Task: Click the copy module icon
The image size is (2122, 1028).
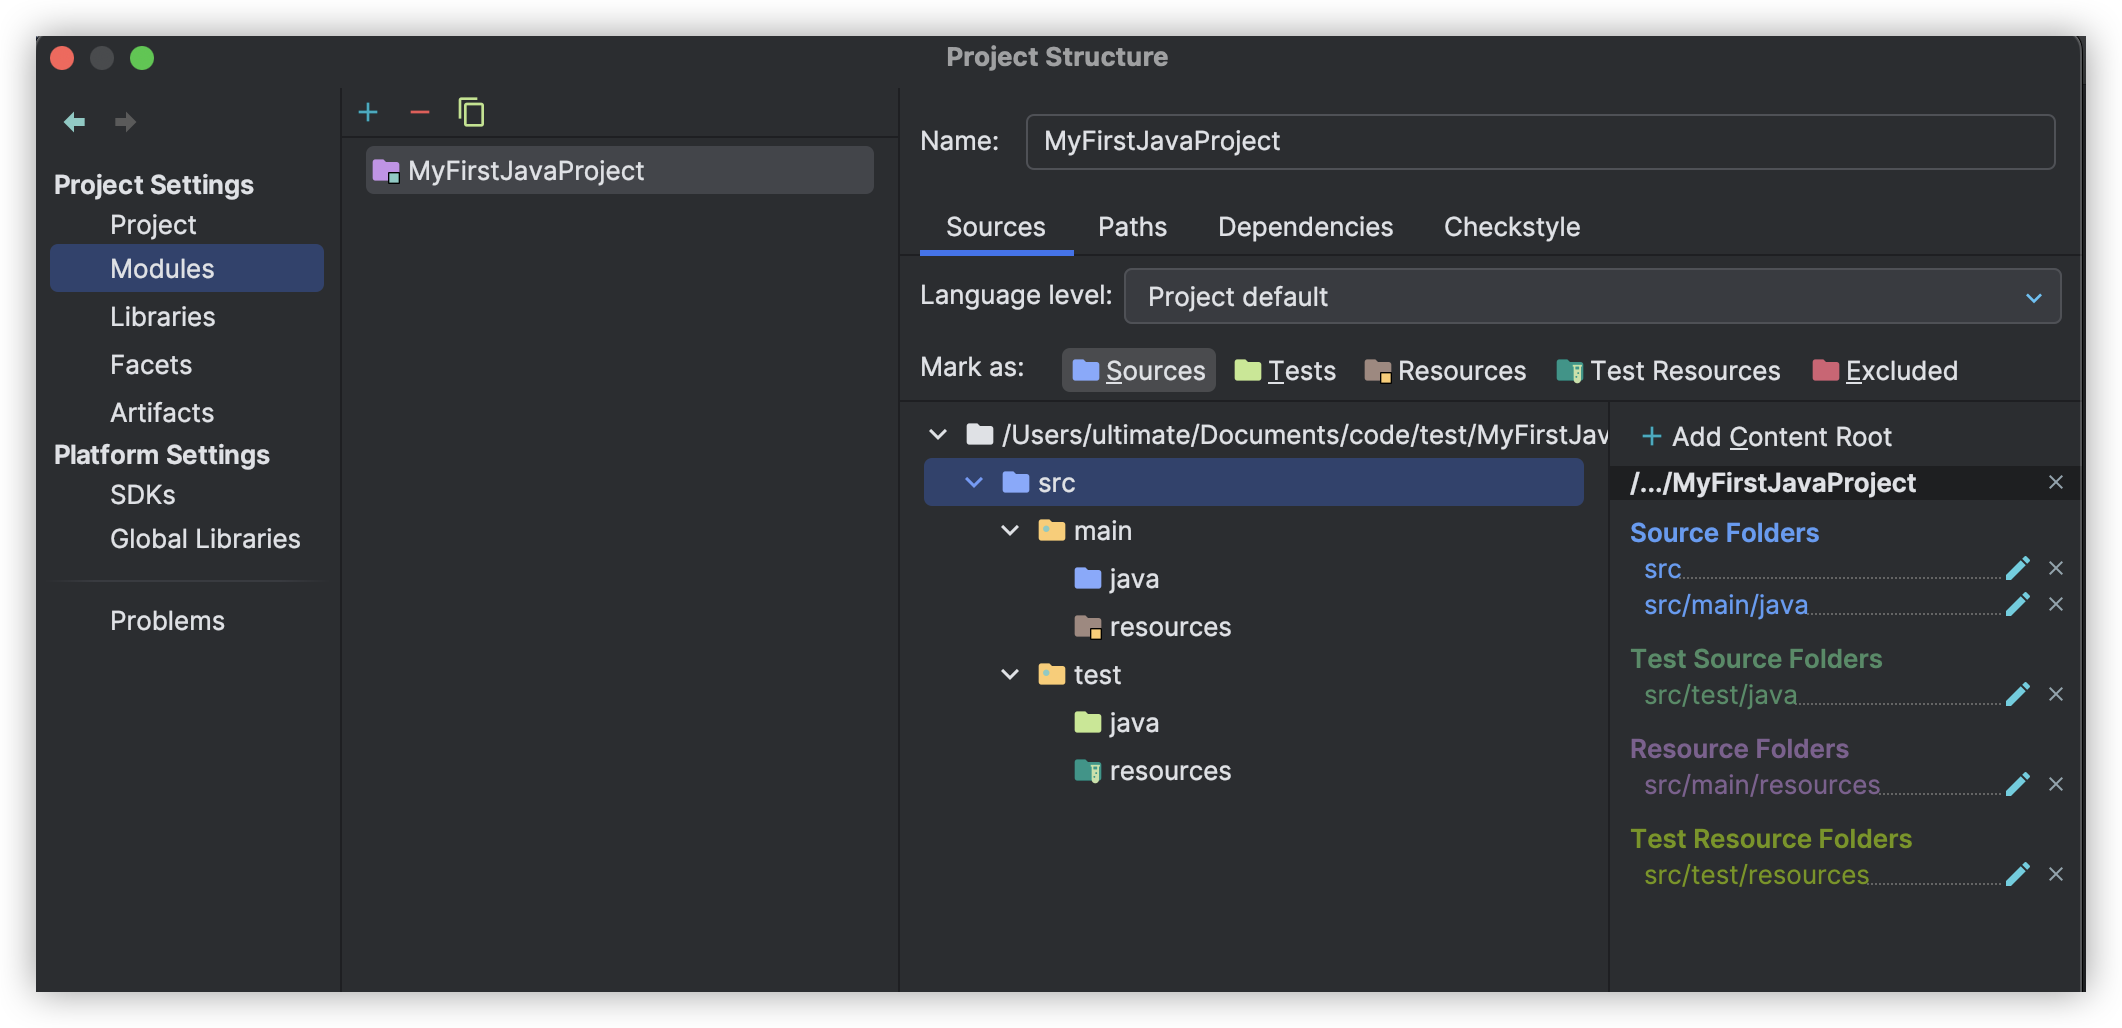Action: coord(471,112)
